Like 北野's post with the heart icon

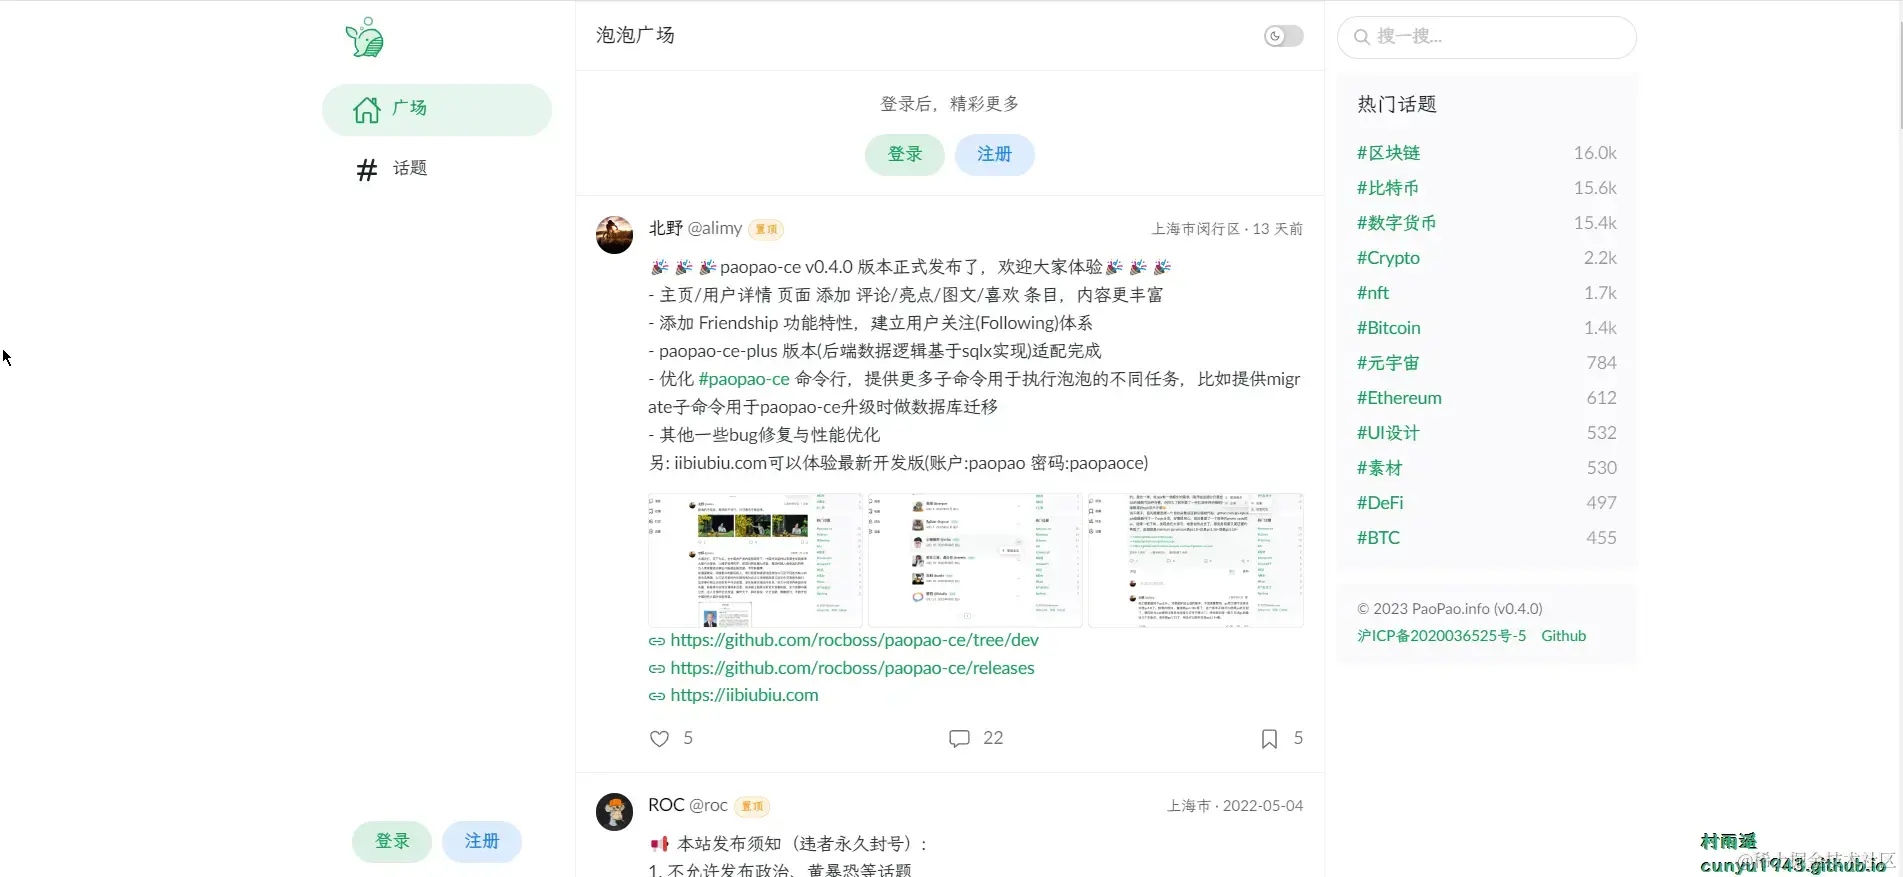[659, 738]
